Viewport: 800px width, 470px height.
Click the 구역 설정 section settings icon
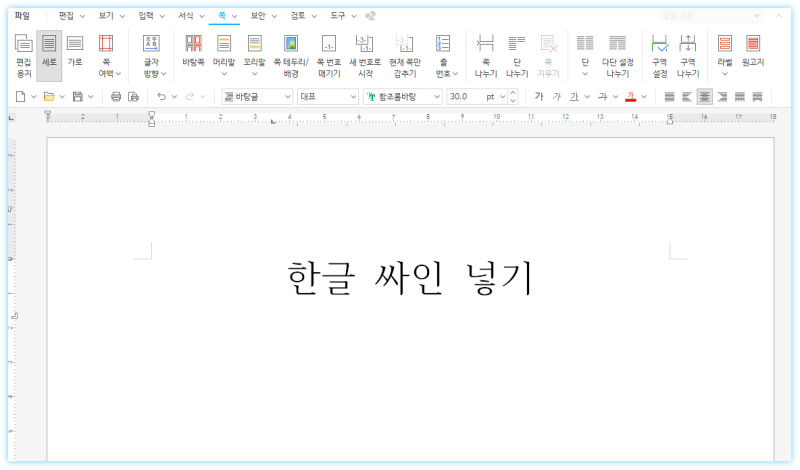click(x=659, y=54)
